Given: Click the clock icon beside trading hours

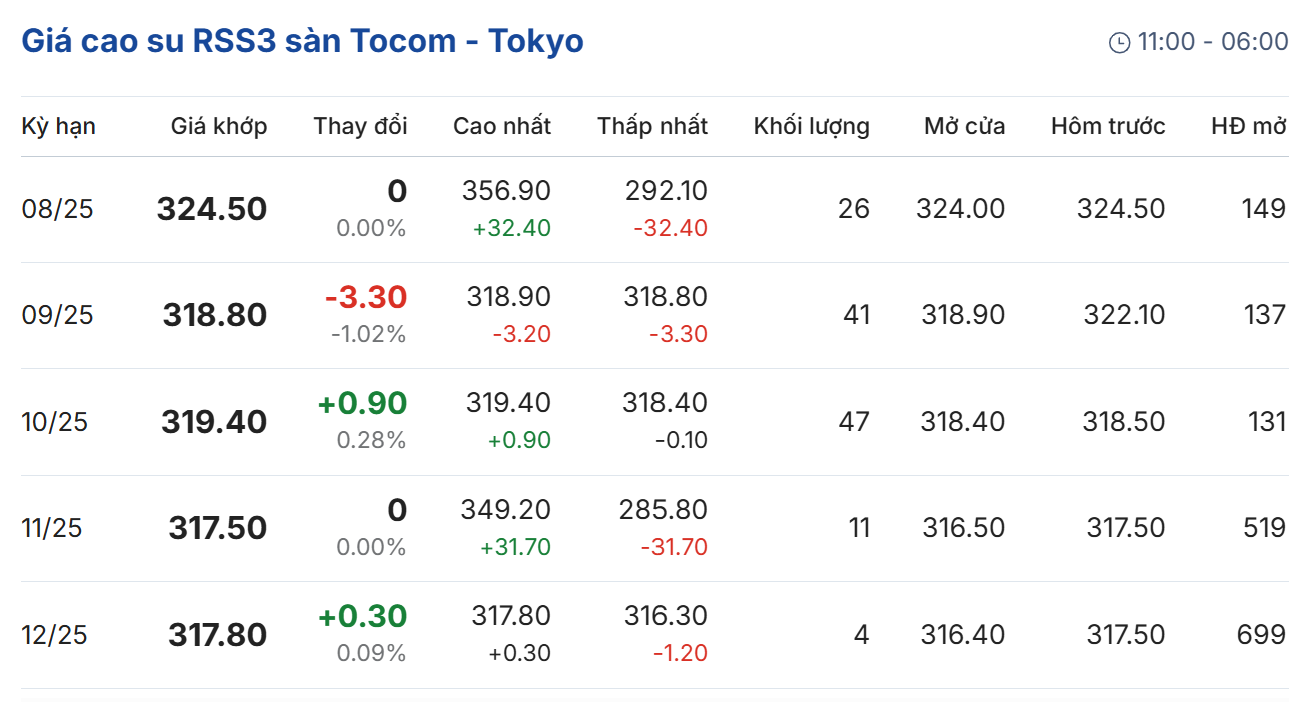Looking at the screenshot, I should 1119,42.
